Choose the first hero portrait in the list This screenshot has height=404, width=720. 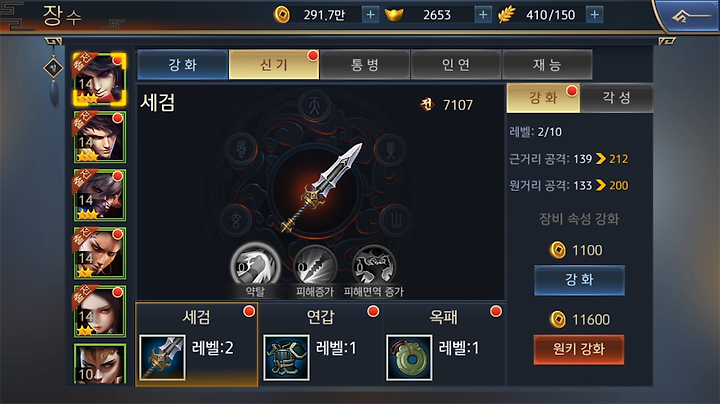click(99, 79)
